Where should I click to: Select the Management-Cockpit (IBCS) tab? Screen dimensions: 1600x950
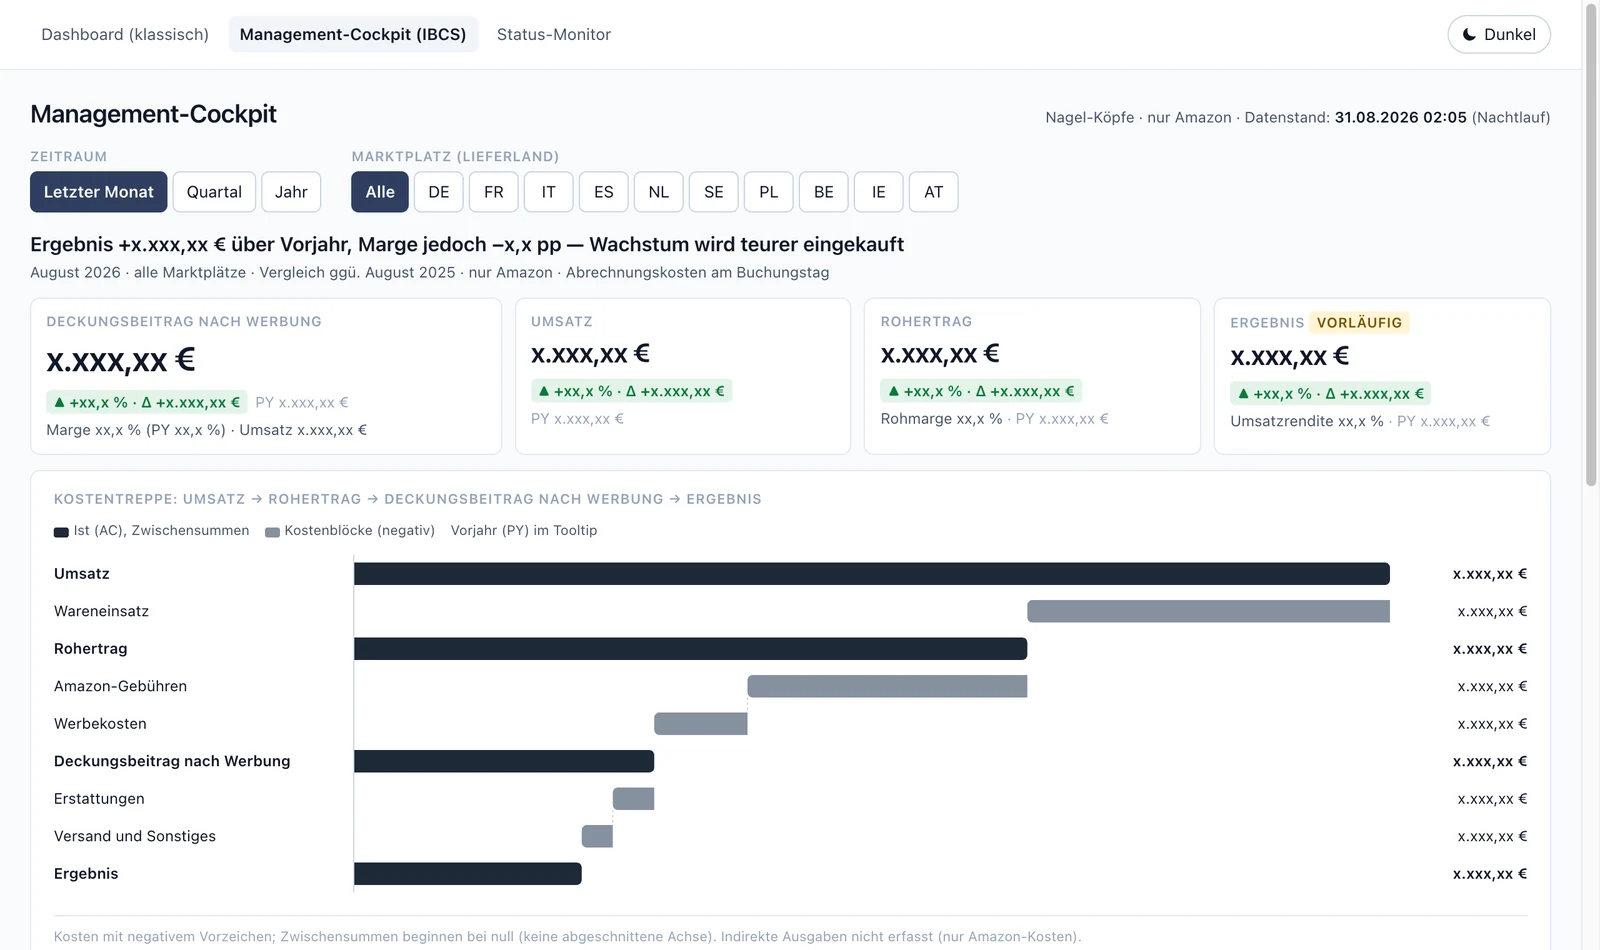click(353, 34)
